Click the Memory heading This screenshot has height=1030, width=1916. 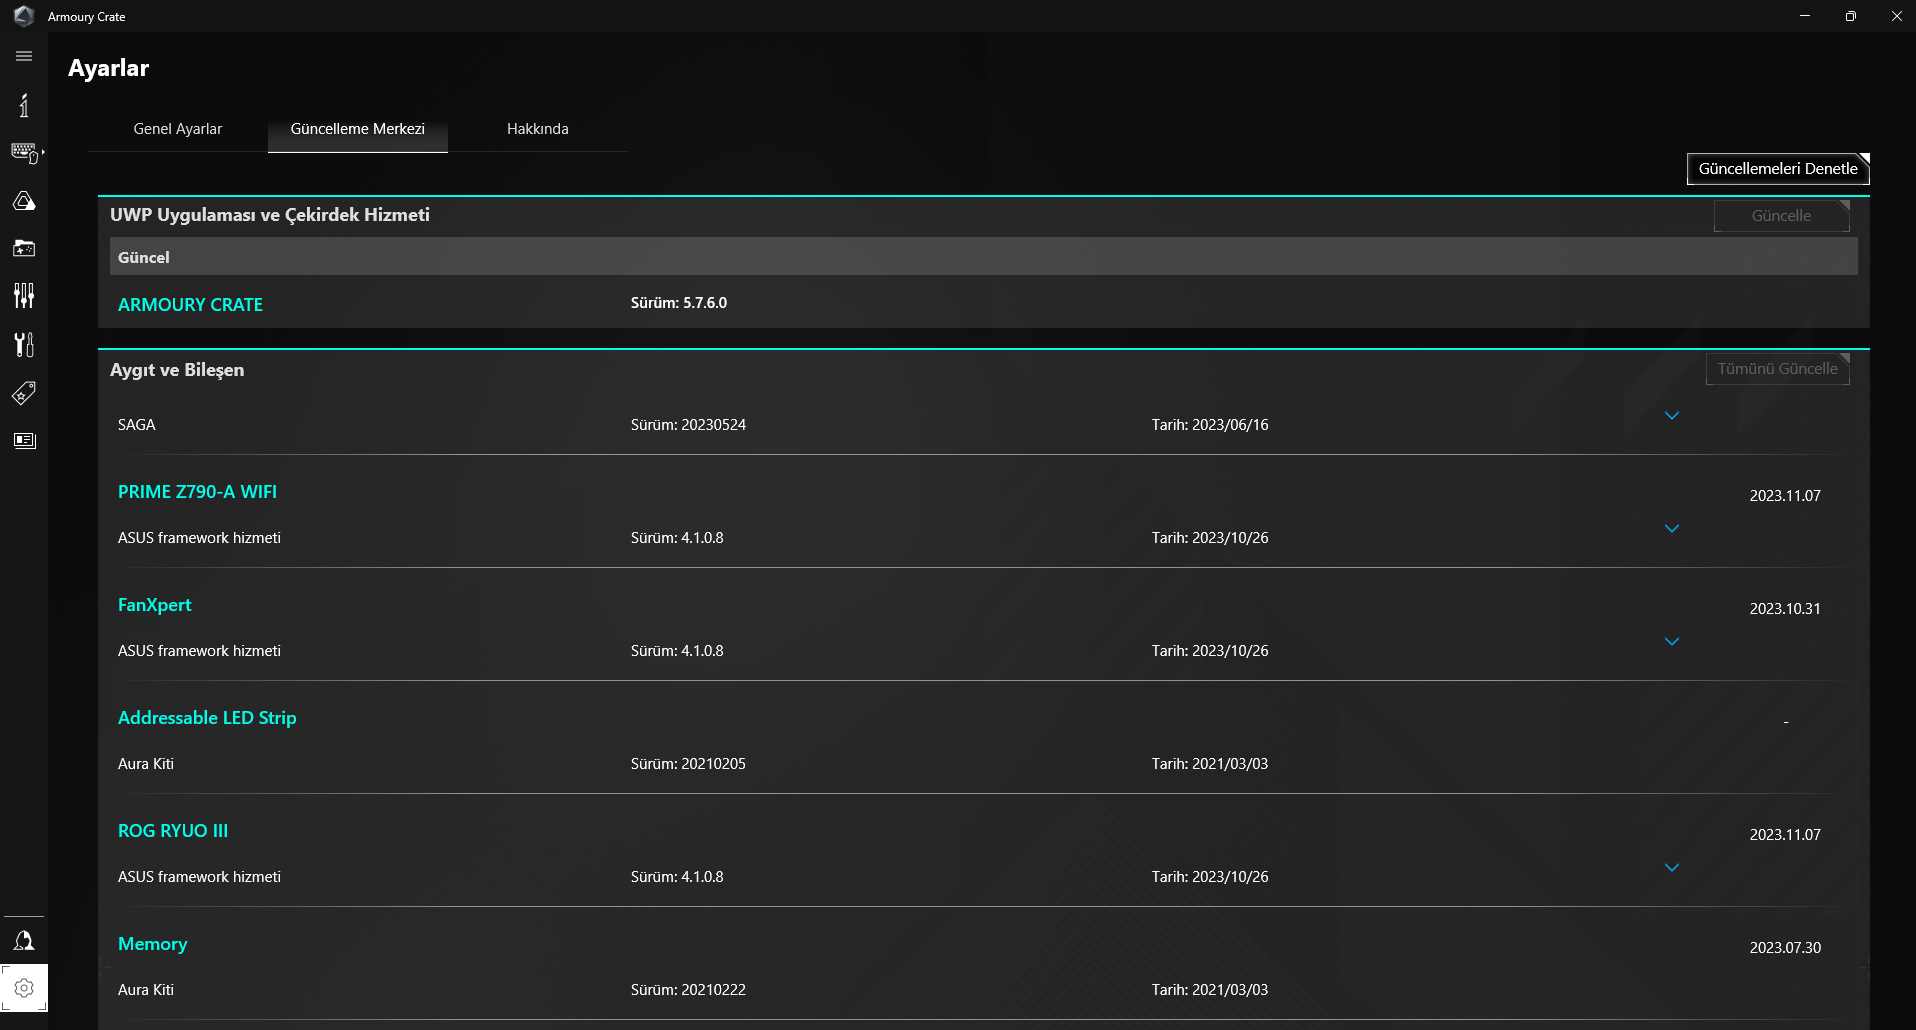pyautogui.click(x=153, y=944)
